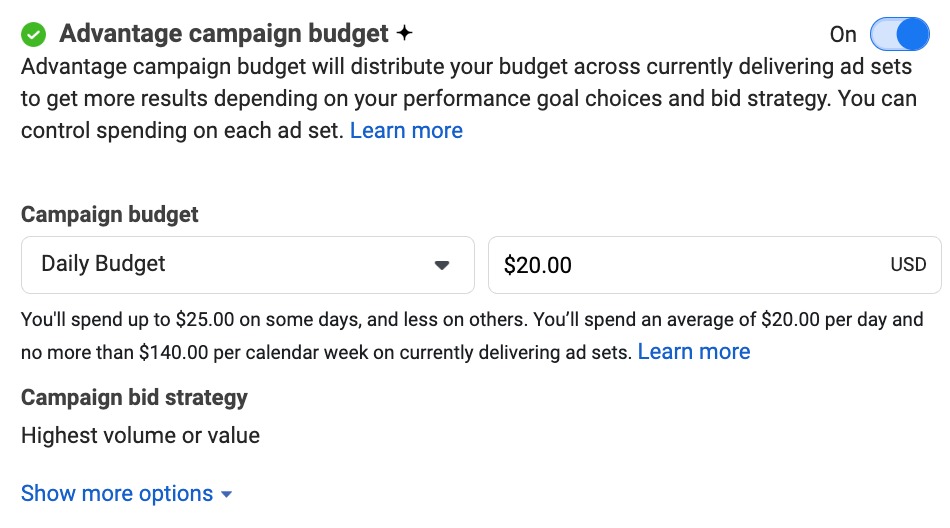Click the Campaign budget section label
Screen dimensions: 950x528
(110, 215)
